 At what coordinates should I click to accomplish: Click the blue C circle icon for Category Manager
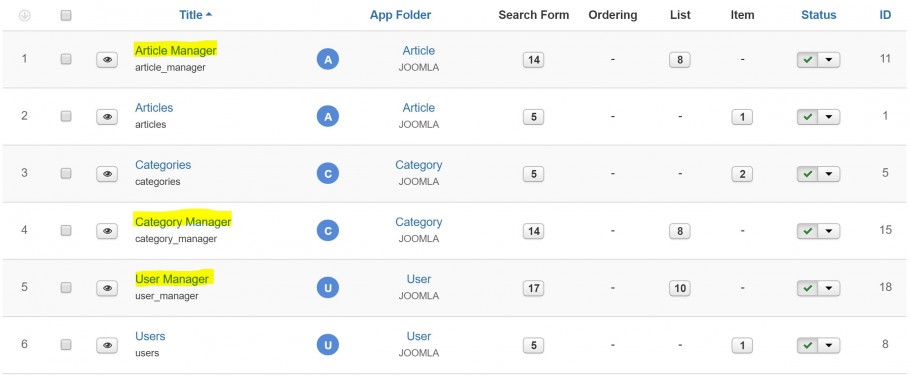point(328,231)
